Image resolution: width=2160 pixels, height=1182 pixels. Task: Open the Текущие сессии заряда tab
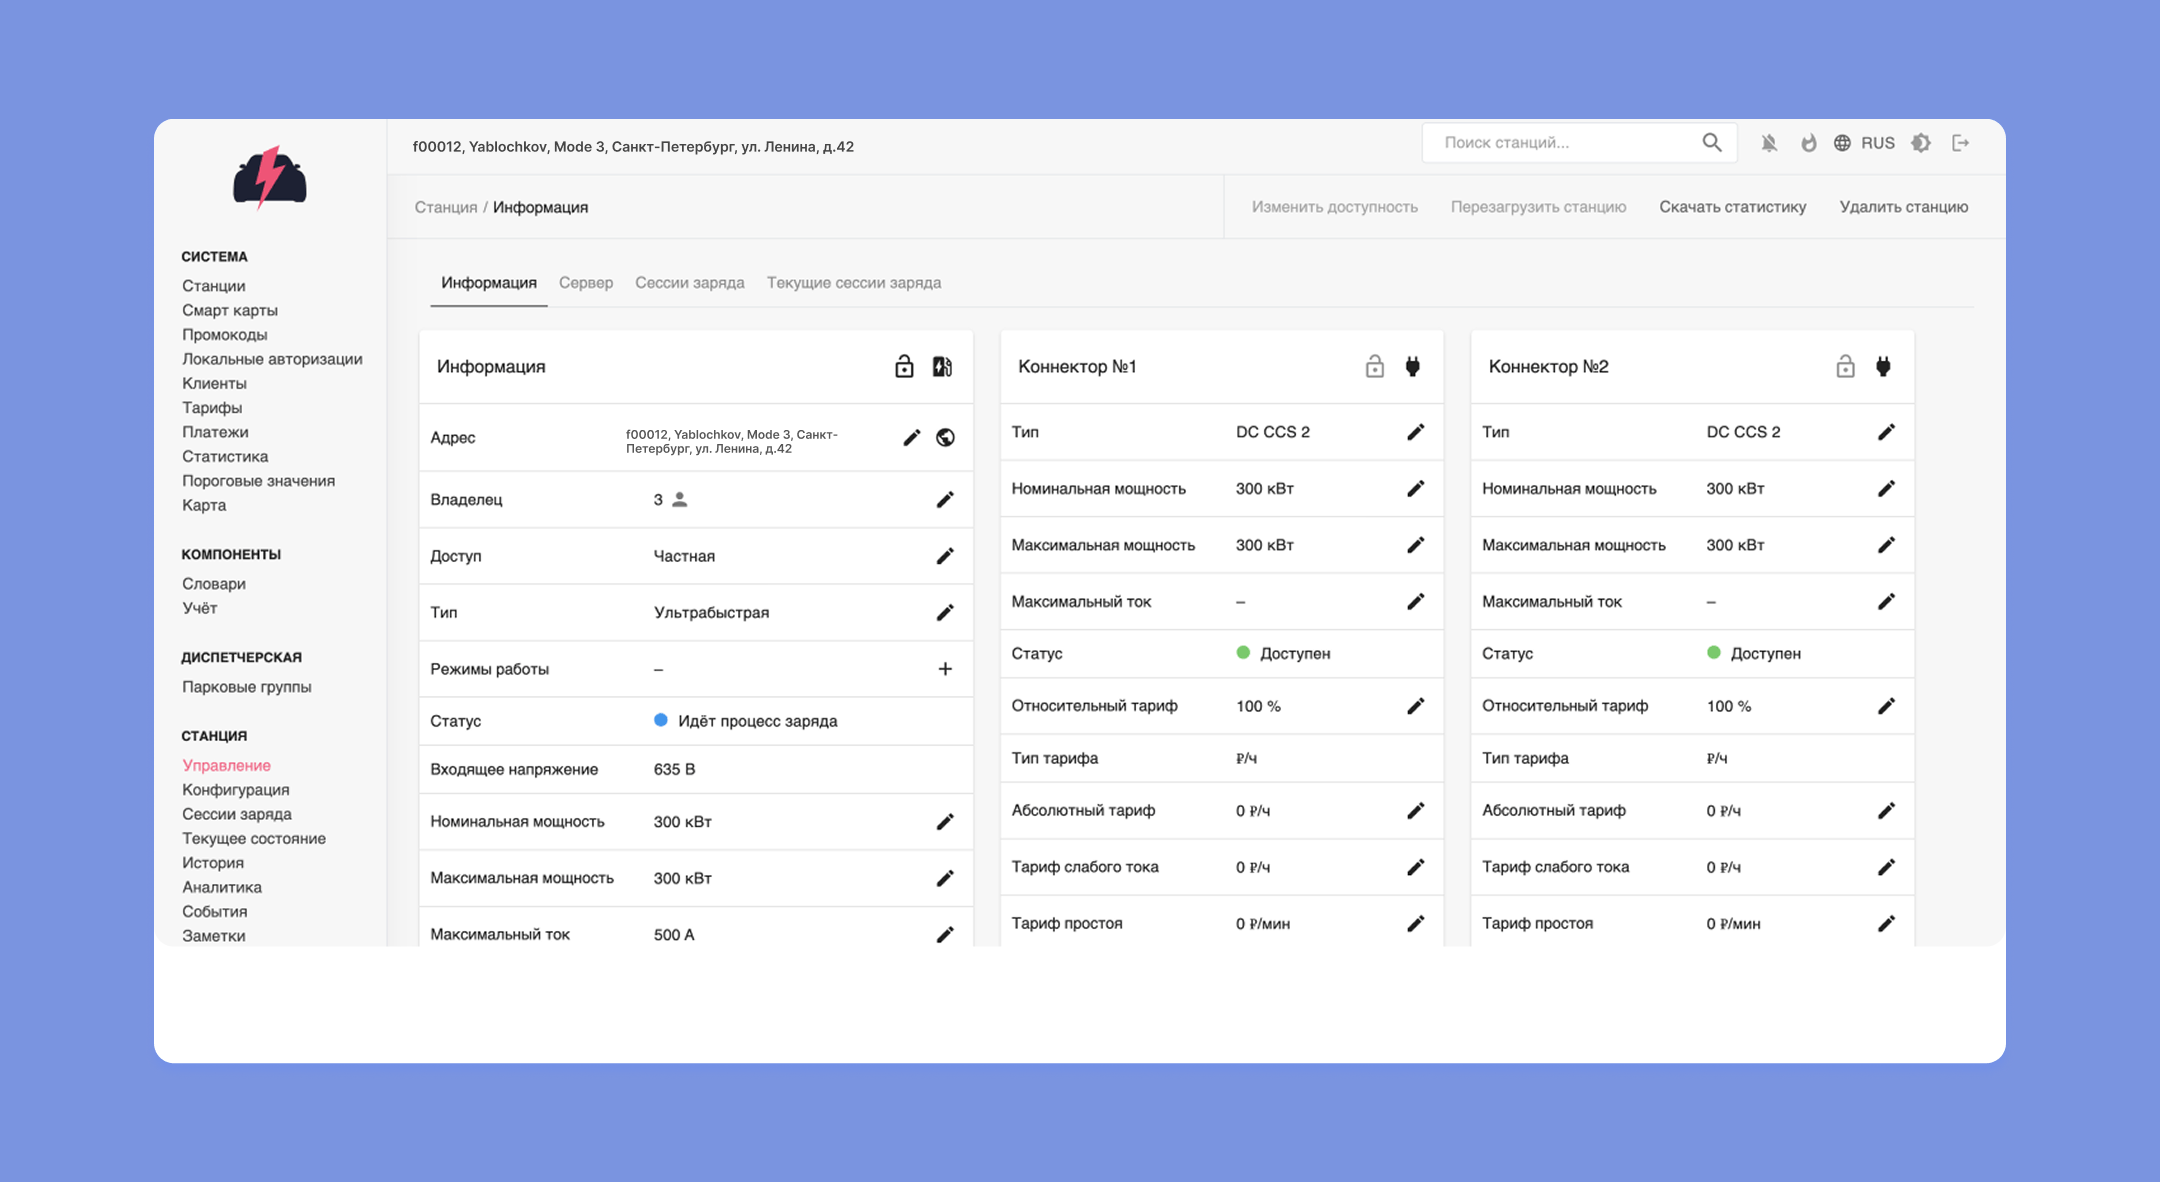(x=853, y=283)
